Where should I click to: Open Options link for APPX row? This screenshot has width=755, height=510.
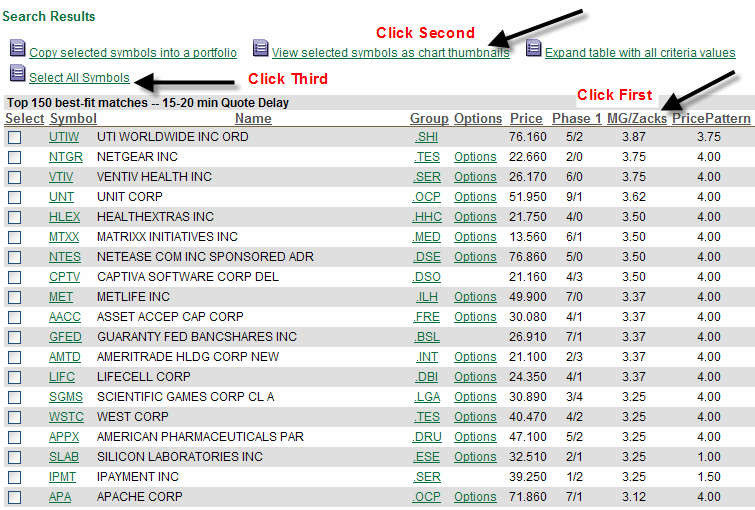[475, 437]
